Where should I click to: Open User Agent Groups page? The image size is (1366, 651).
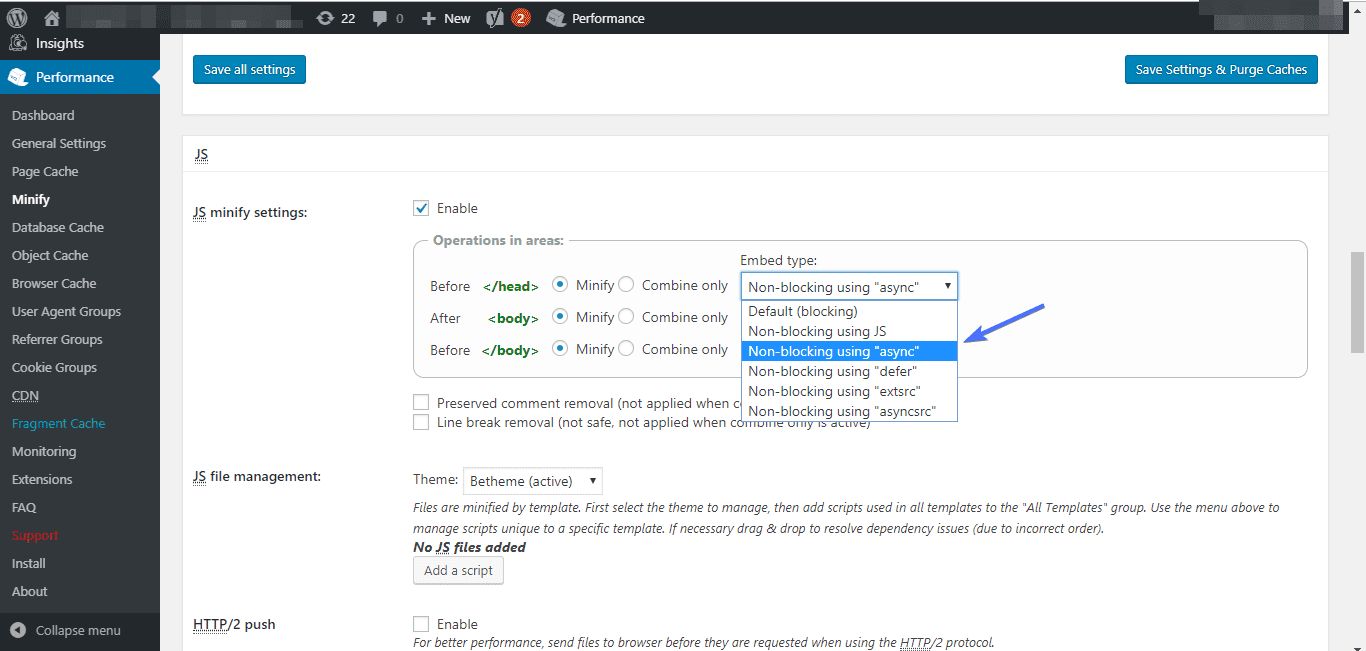tap(66, 311)
